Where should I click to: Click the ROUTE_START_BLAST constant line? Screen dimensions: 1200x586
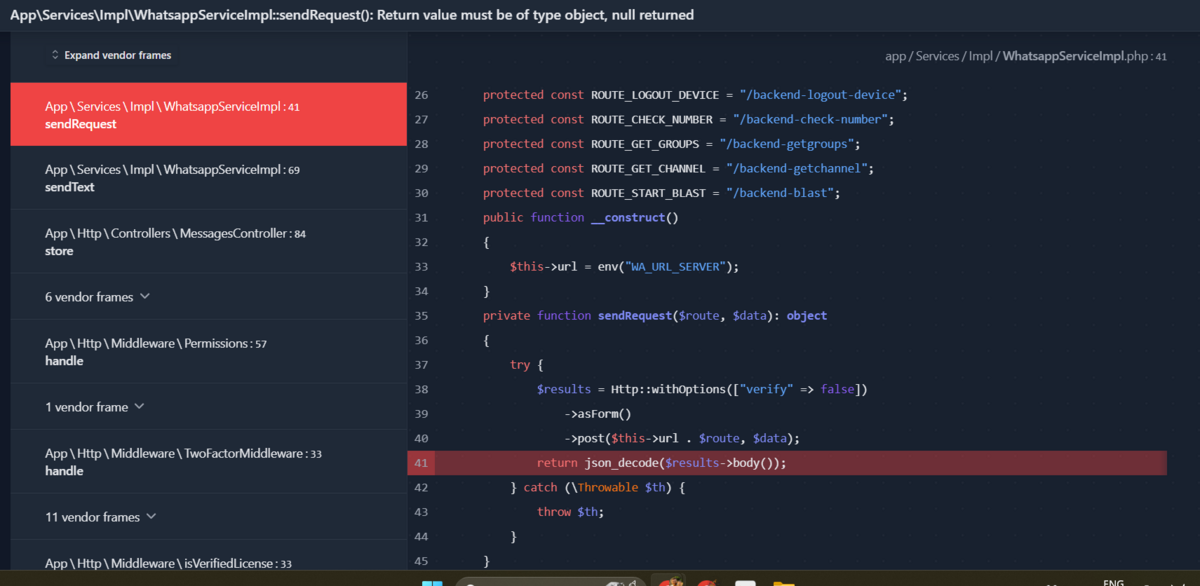(x=664, y=193)
